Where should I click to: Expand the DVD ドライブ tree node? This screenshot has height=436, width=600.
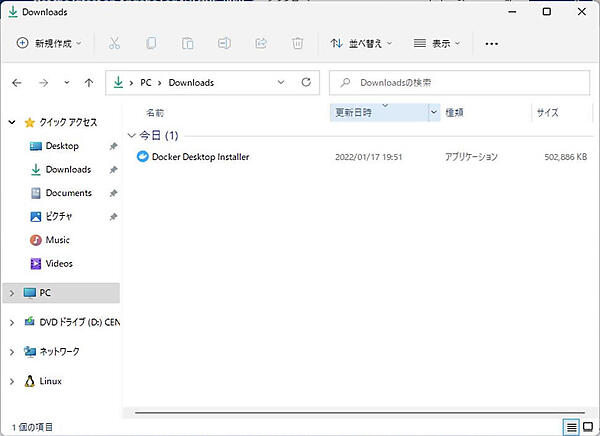(x=12, y=322)
